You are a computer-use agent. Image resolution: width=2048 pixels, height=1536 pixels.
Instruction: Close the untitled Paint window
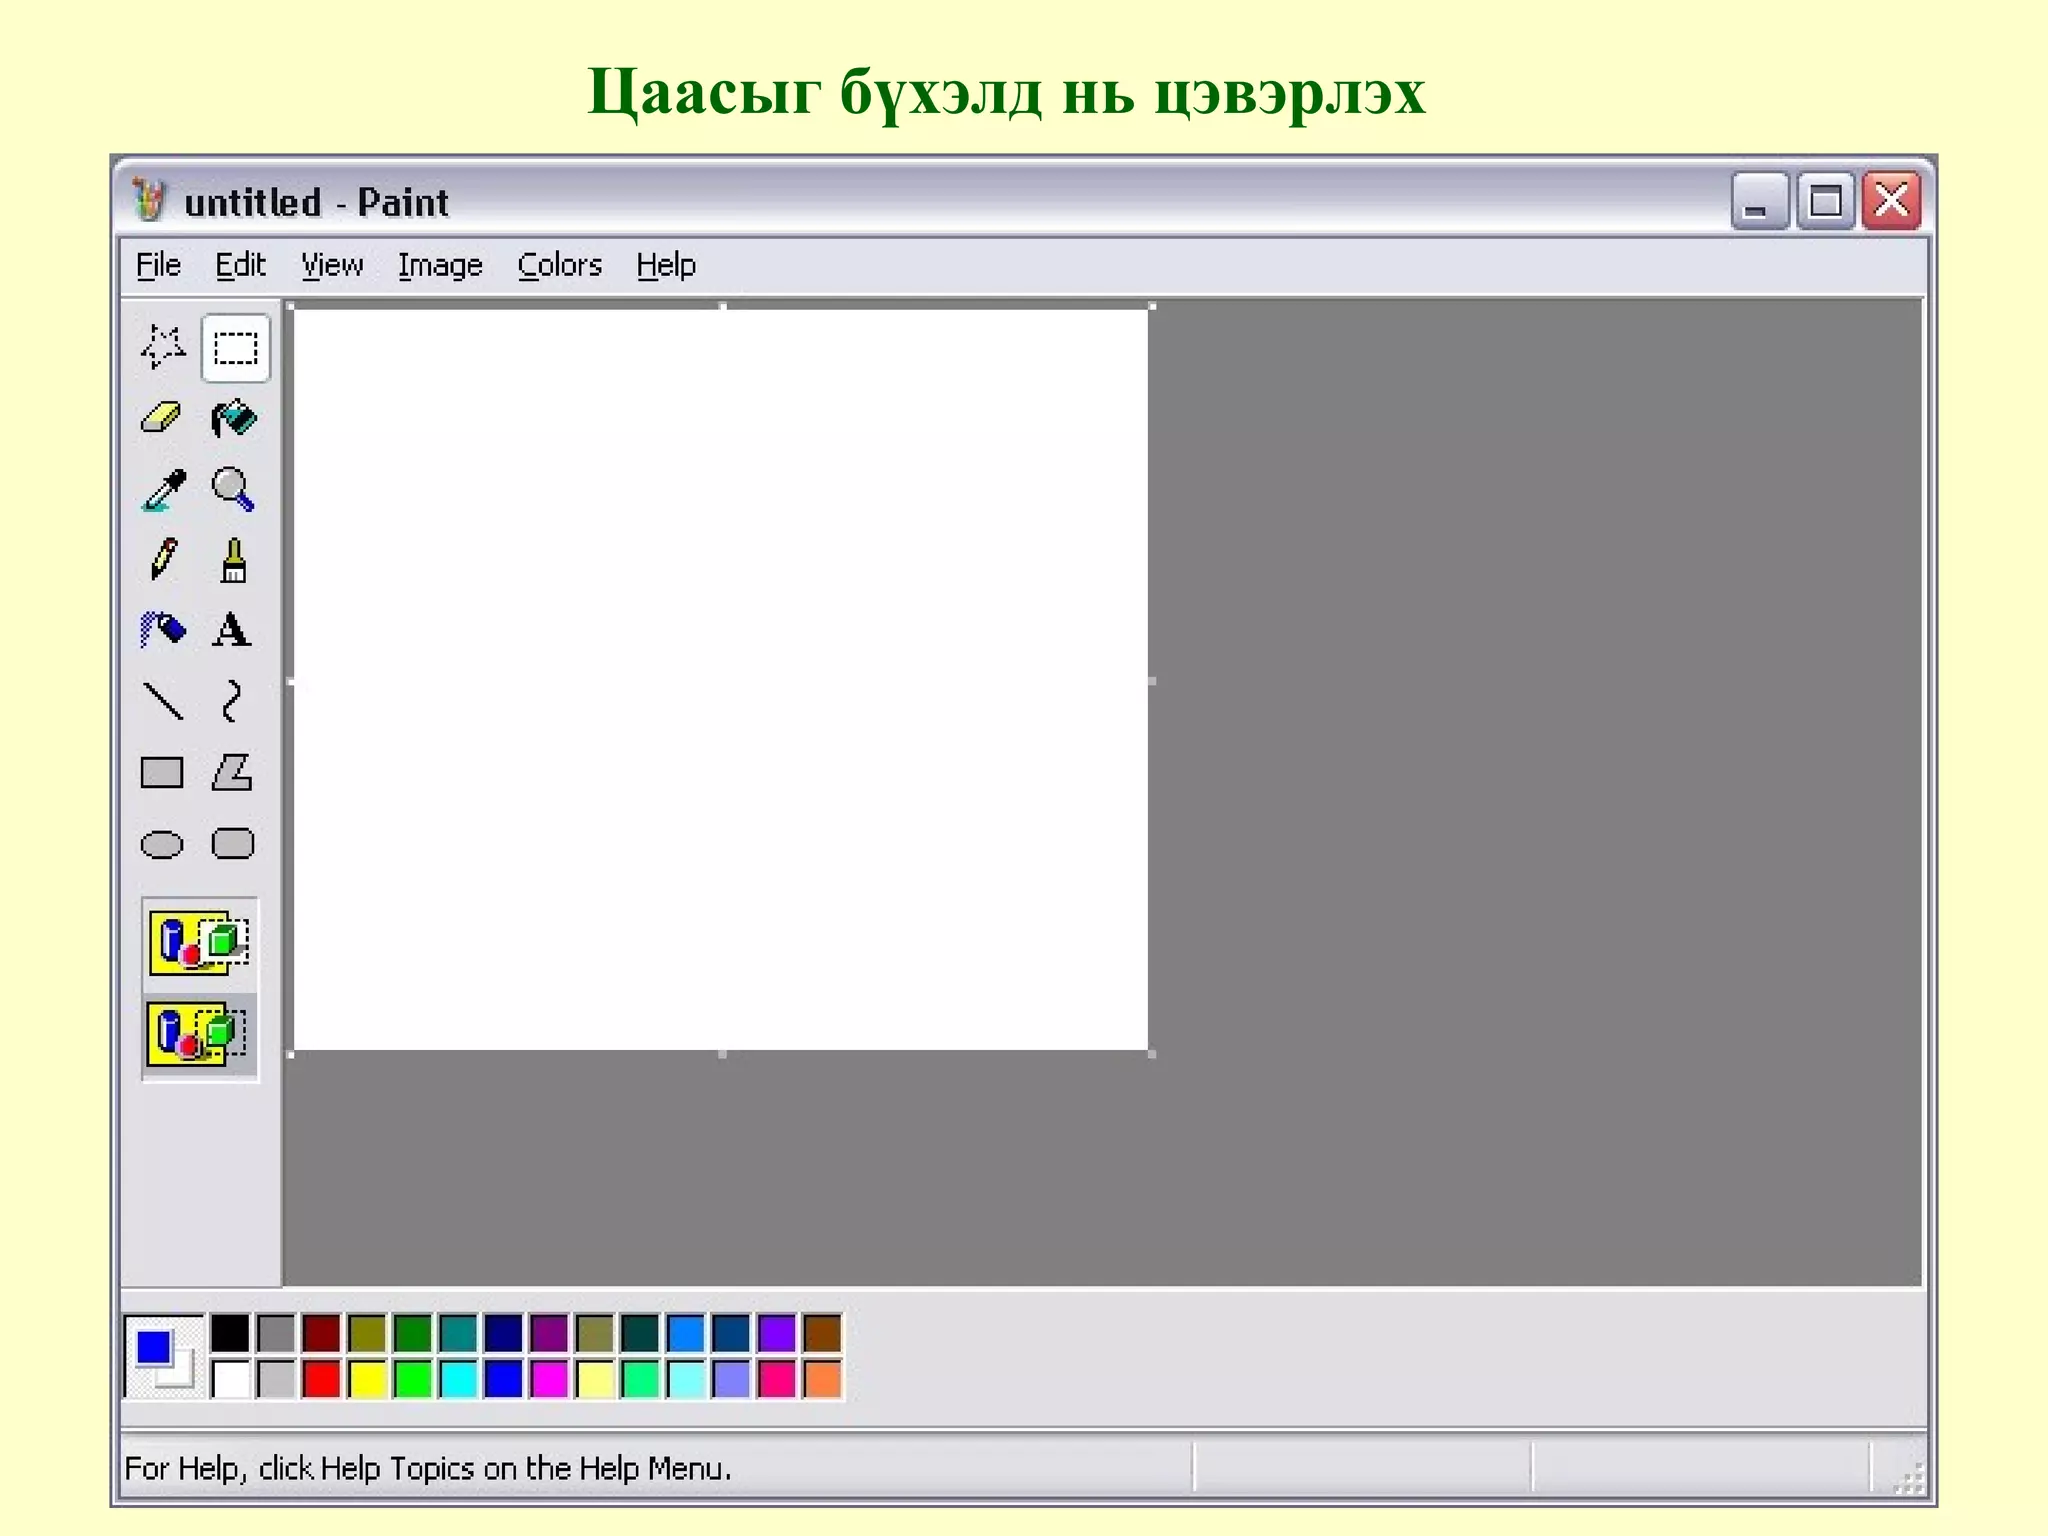[1891, 201]
